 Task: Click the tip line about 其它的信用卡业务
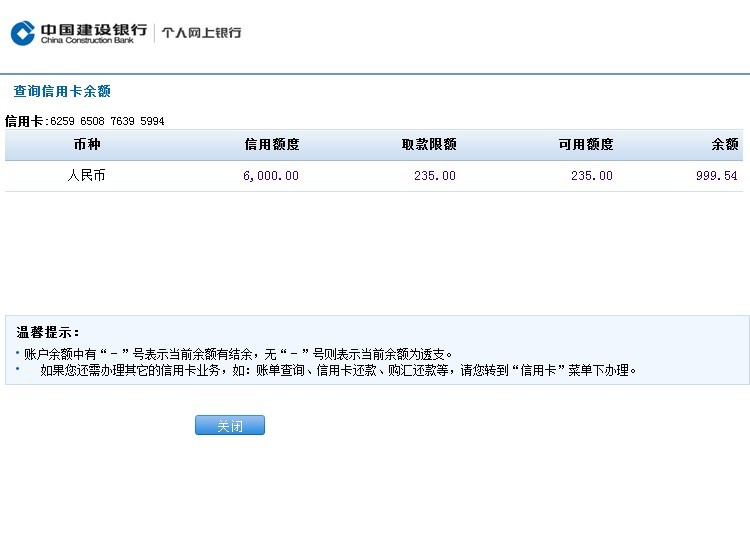[338, 371]
